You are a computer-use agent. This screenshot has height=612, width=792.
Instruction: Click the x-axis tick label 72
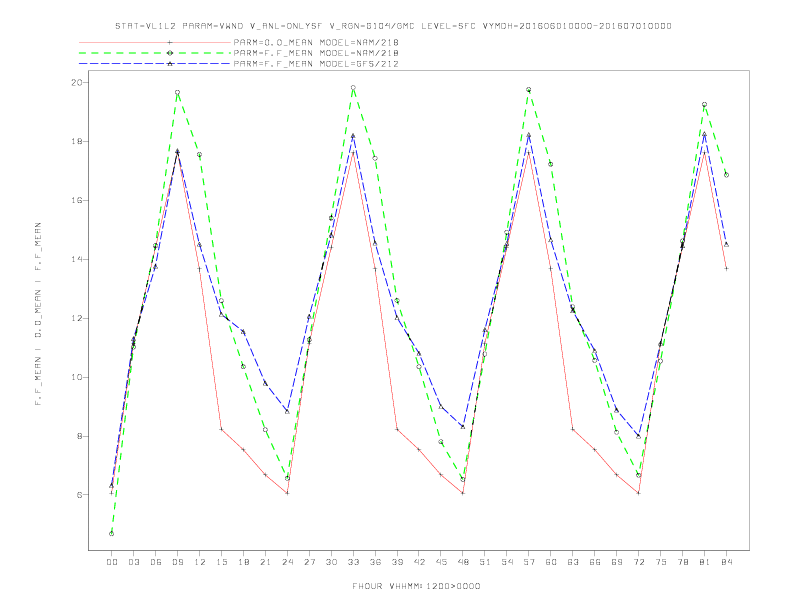click(x=638, y=562)
